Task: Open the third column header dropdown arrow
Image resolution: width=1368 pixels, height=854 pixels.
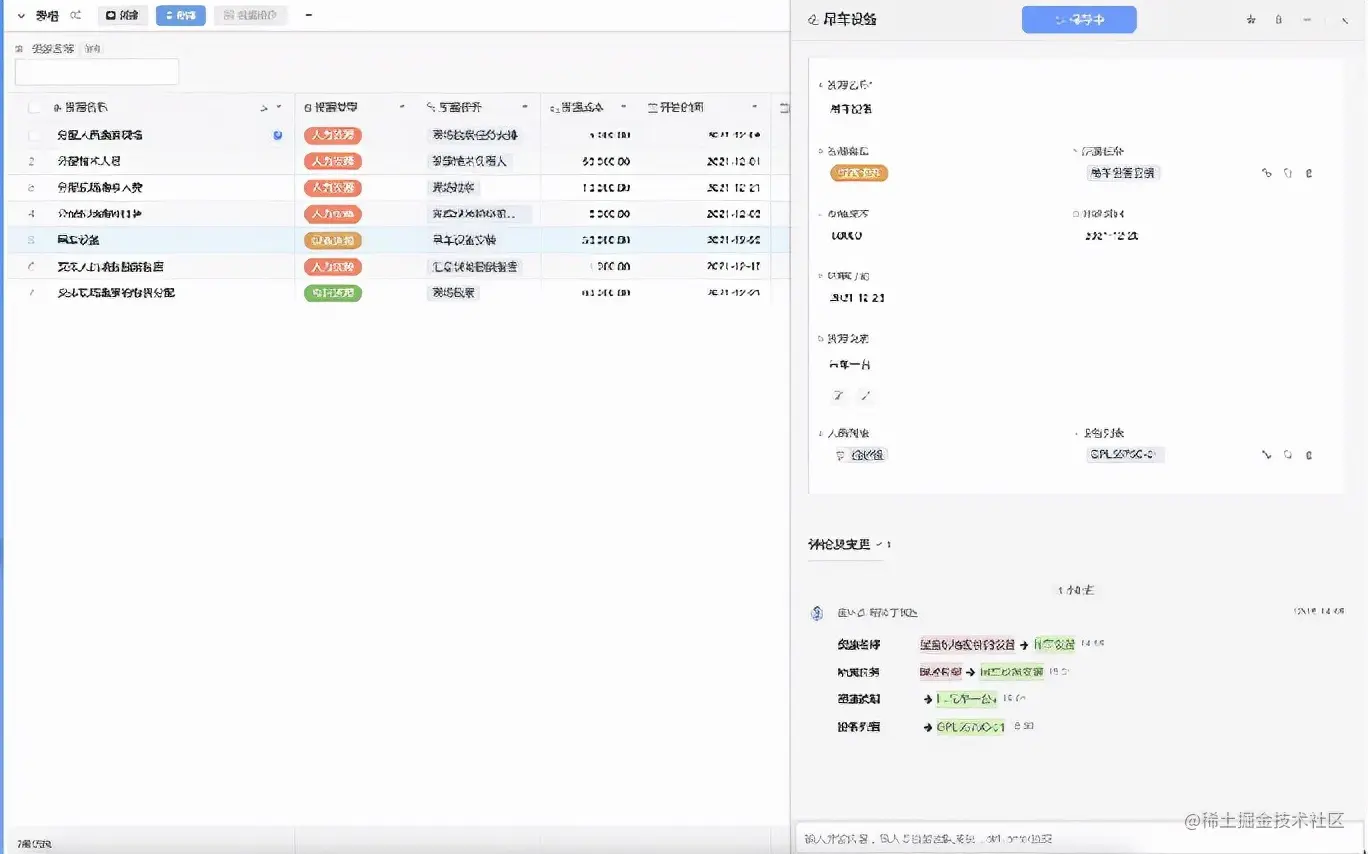Action: (x=525, y=107)
